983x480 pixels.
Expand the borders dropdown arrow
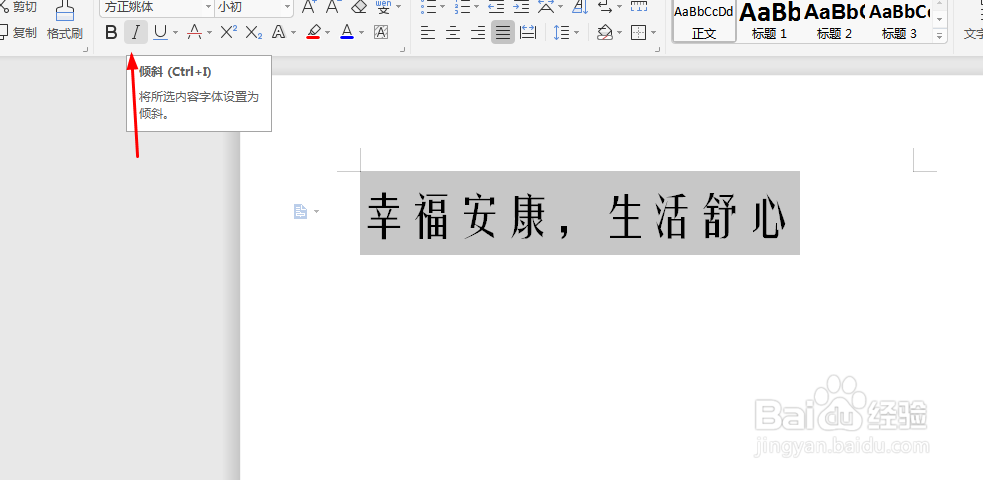(x=653, y=33)
